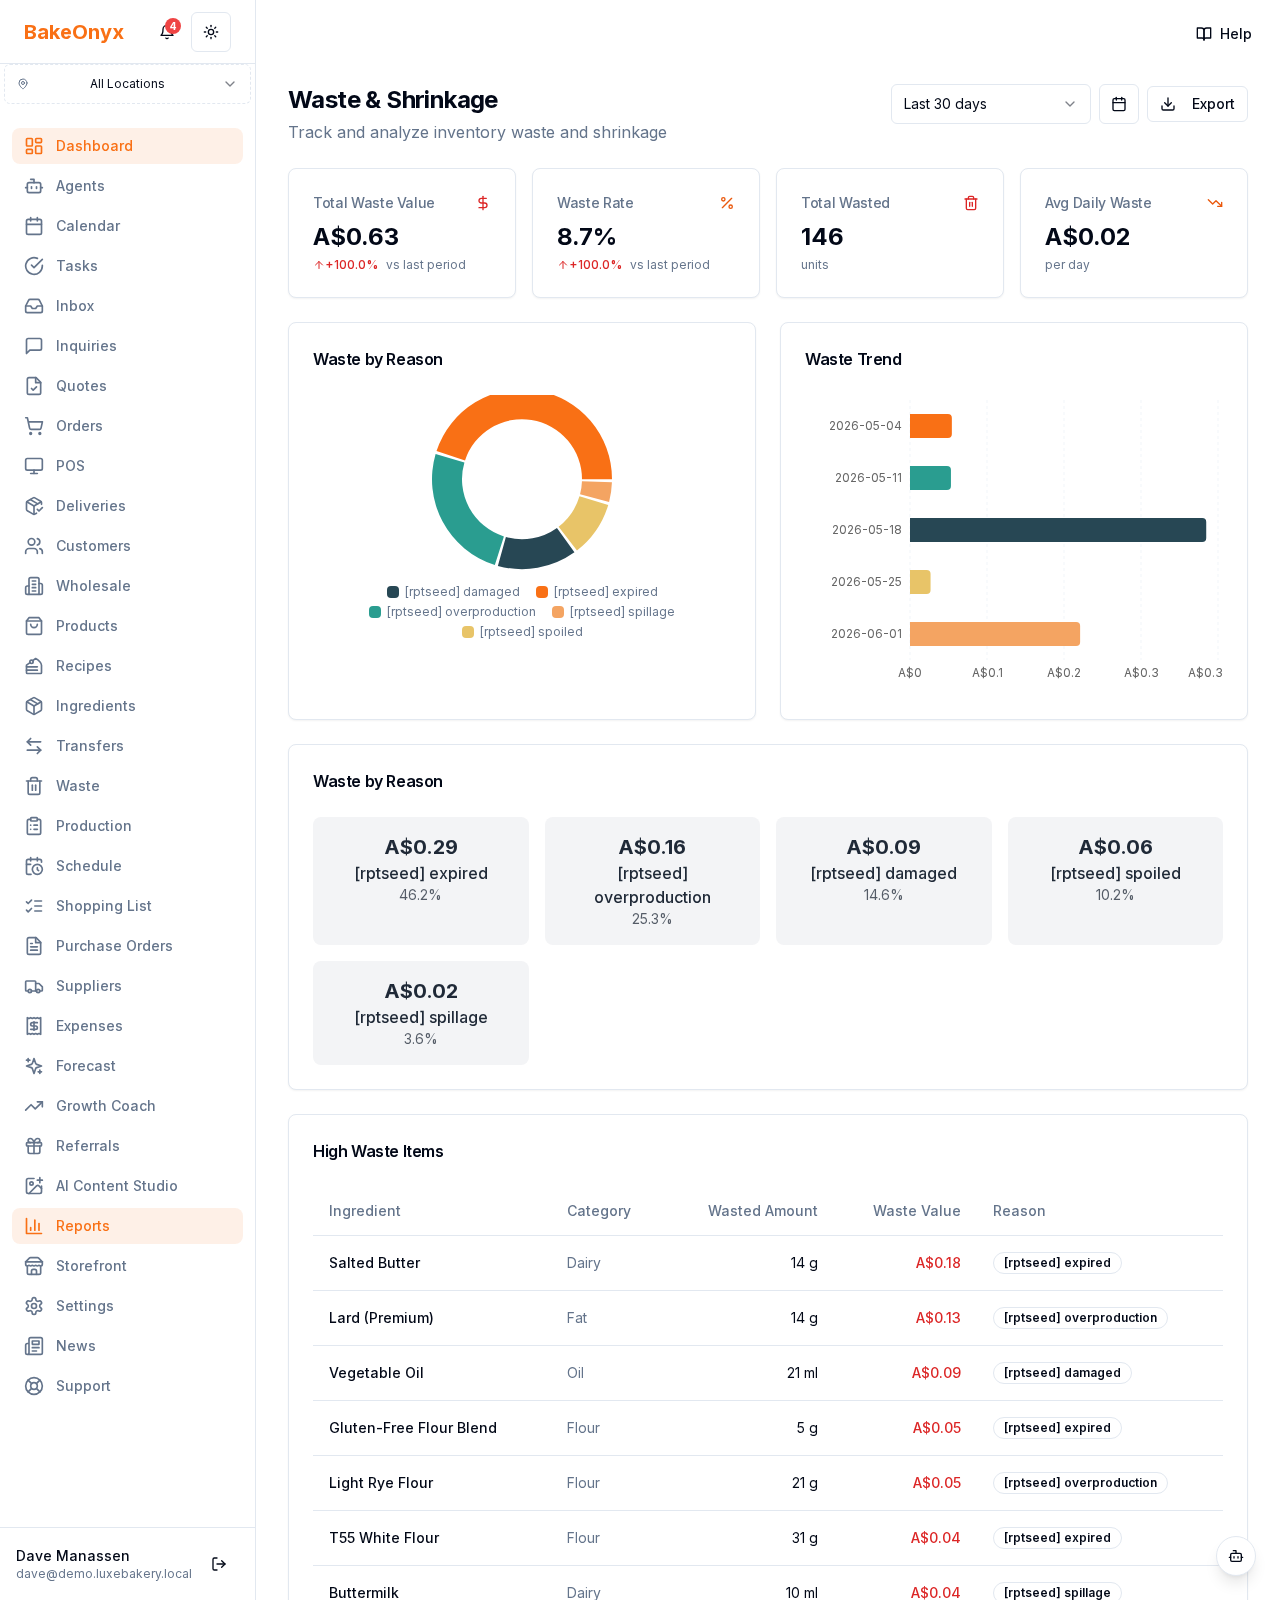1280x1600 pixels.
Task: Select the A$0.02 spillage reason card
Action: [x=421, y=1013]
